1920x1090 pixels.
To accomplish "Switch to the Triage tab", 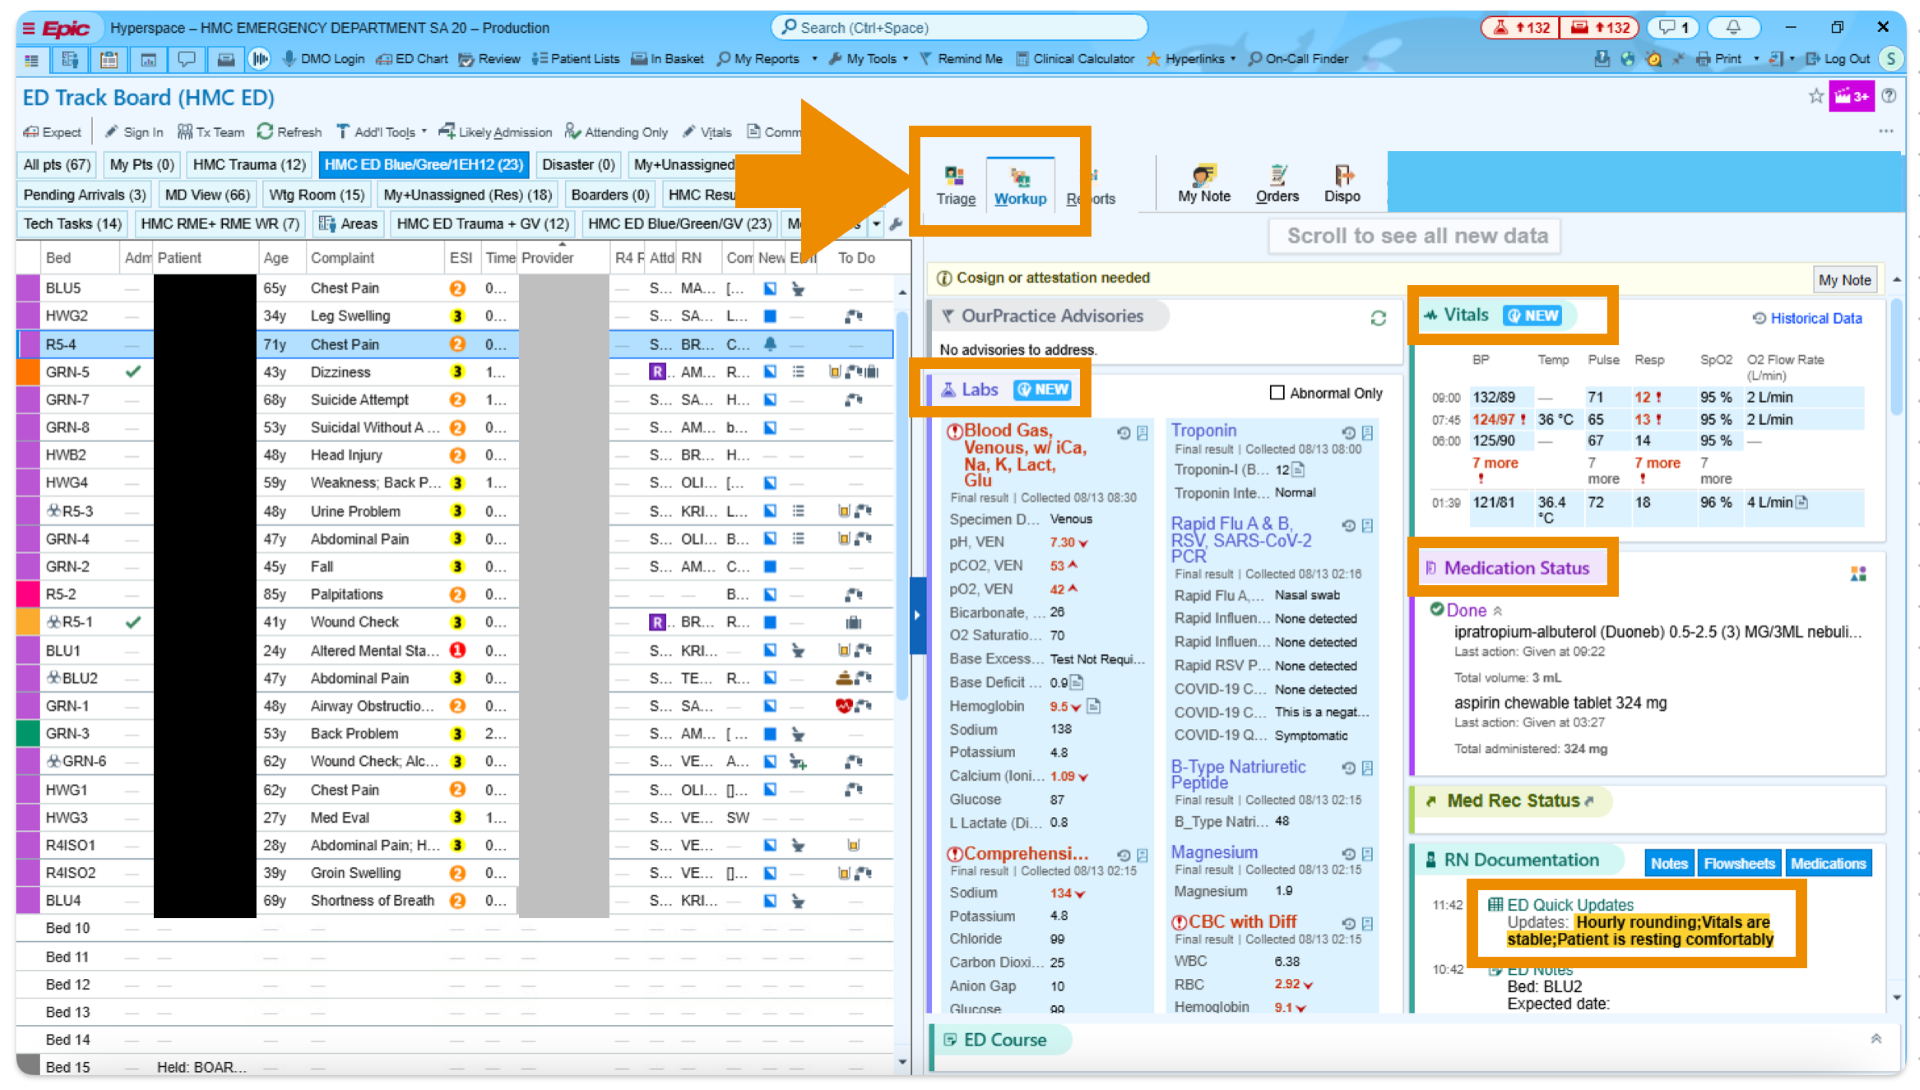I will [x=956, y=184].
